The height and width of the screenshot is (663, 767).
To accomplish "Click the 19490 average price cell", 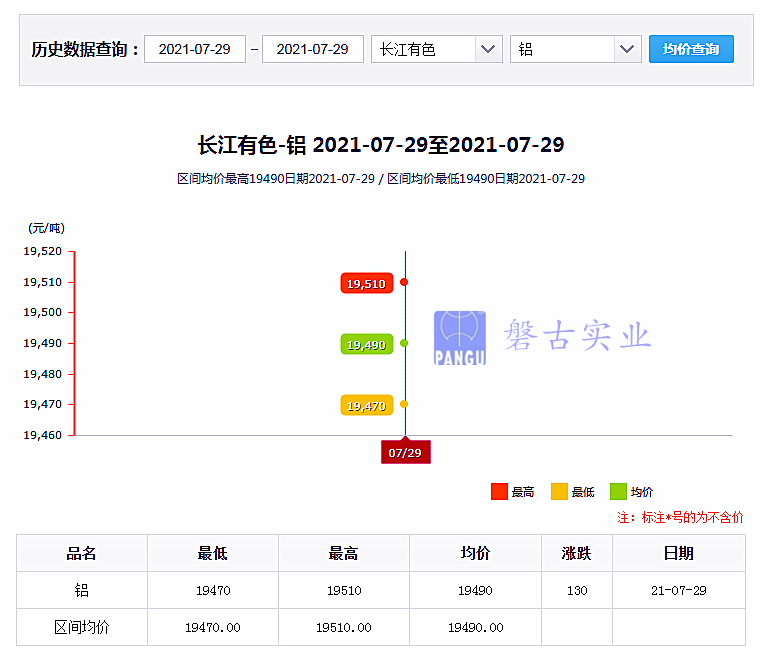I will [x=475, y=590].
